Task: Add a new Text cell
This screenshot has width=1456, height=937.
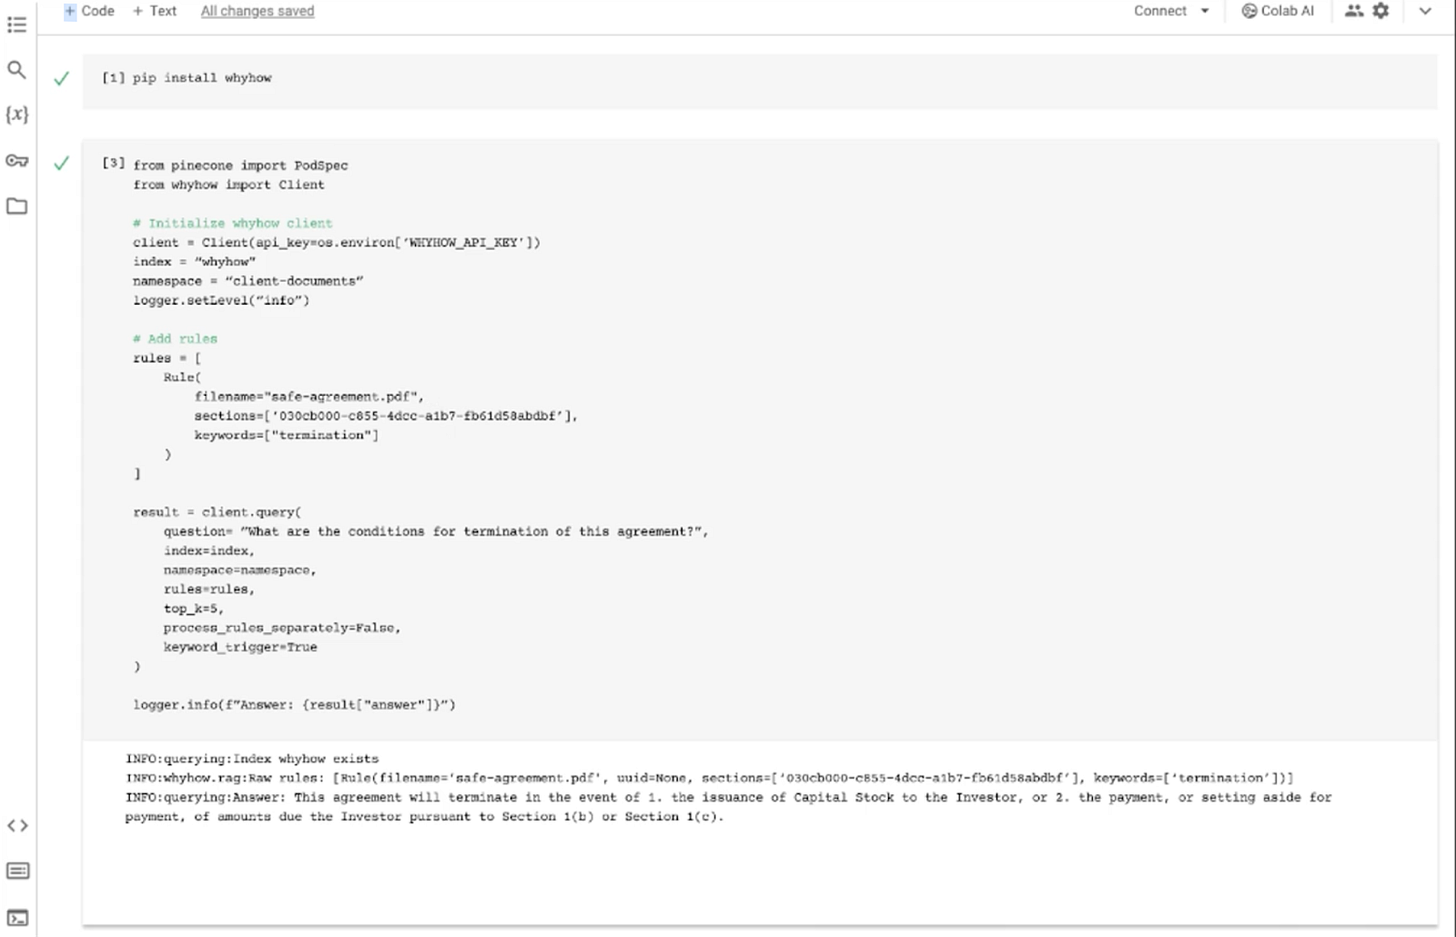Action: (x=155, y=11)
